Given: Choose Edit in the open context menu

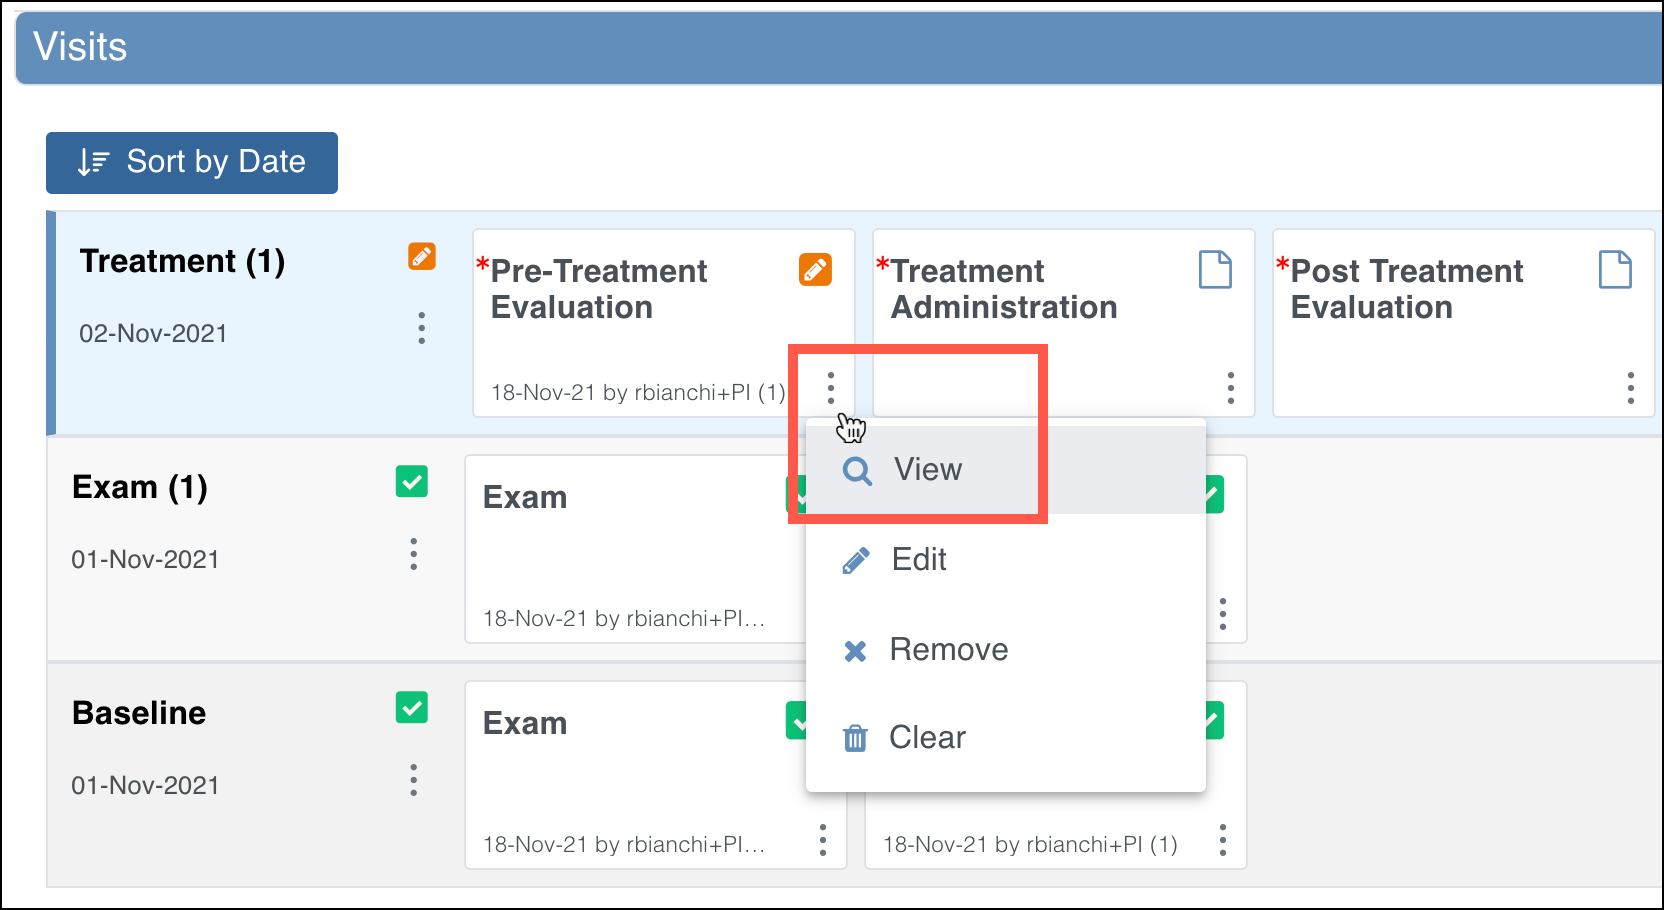Looking at the screenshot, I should [918, 560].
